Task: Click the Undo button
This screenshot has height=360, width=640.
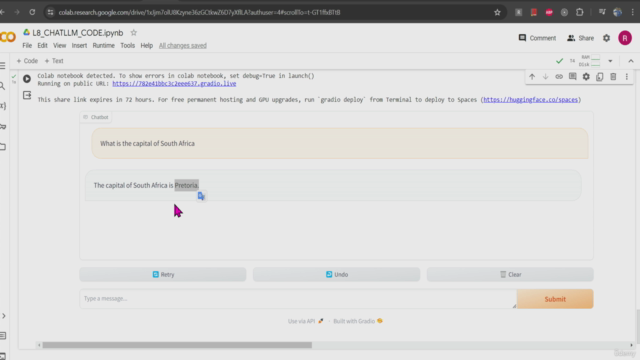Action: point(336,274)
